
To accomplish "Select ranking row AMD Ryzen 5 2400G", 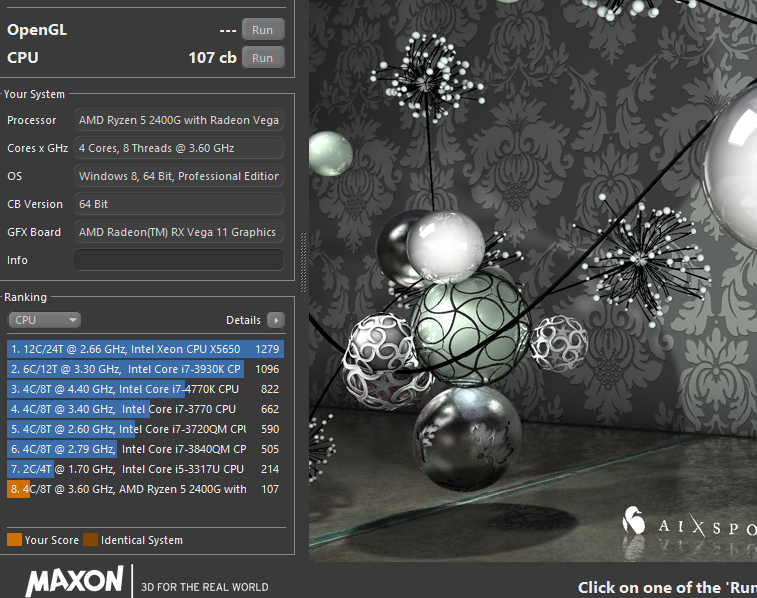I will point(145,489).
